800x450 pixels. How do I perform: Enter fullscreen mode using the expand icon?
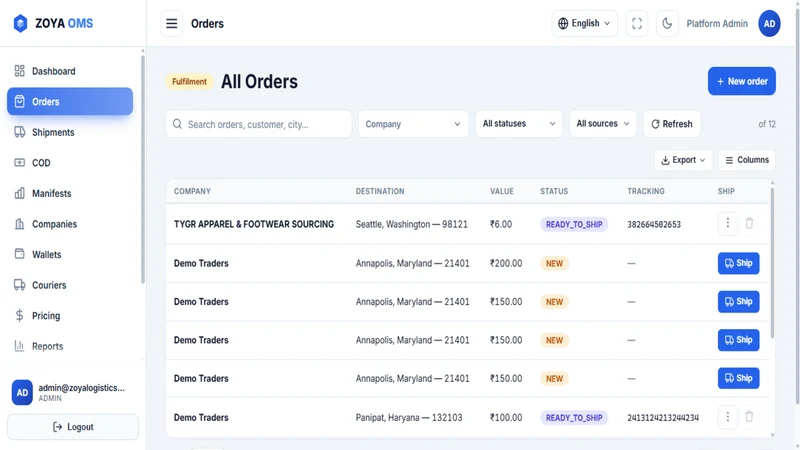pyautogui.click(x=637, y=23)
